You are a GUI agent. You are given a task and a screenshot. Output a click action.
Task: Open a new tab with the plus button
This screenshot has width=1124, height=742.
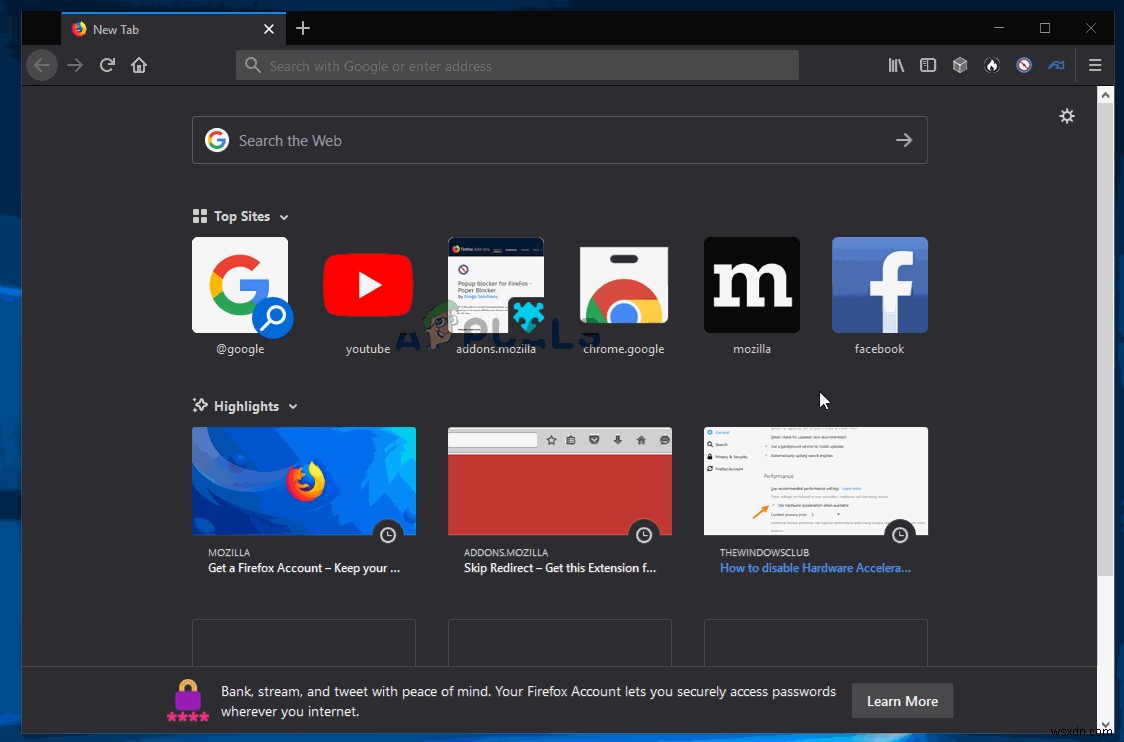303,29
